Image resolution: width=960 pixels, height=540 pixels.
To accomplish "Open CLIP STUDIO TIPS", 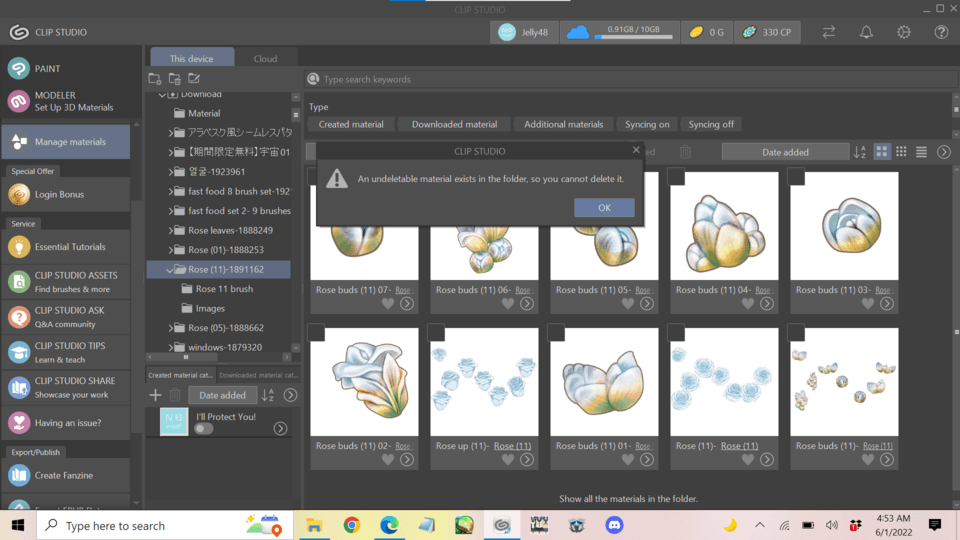I will pos(66,352).
